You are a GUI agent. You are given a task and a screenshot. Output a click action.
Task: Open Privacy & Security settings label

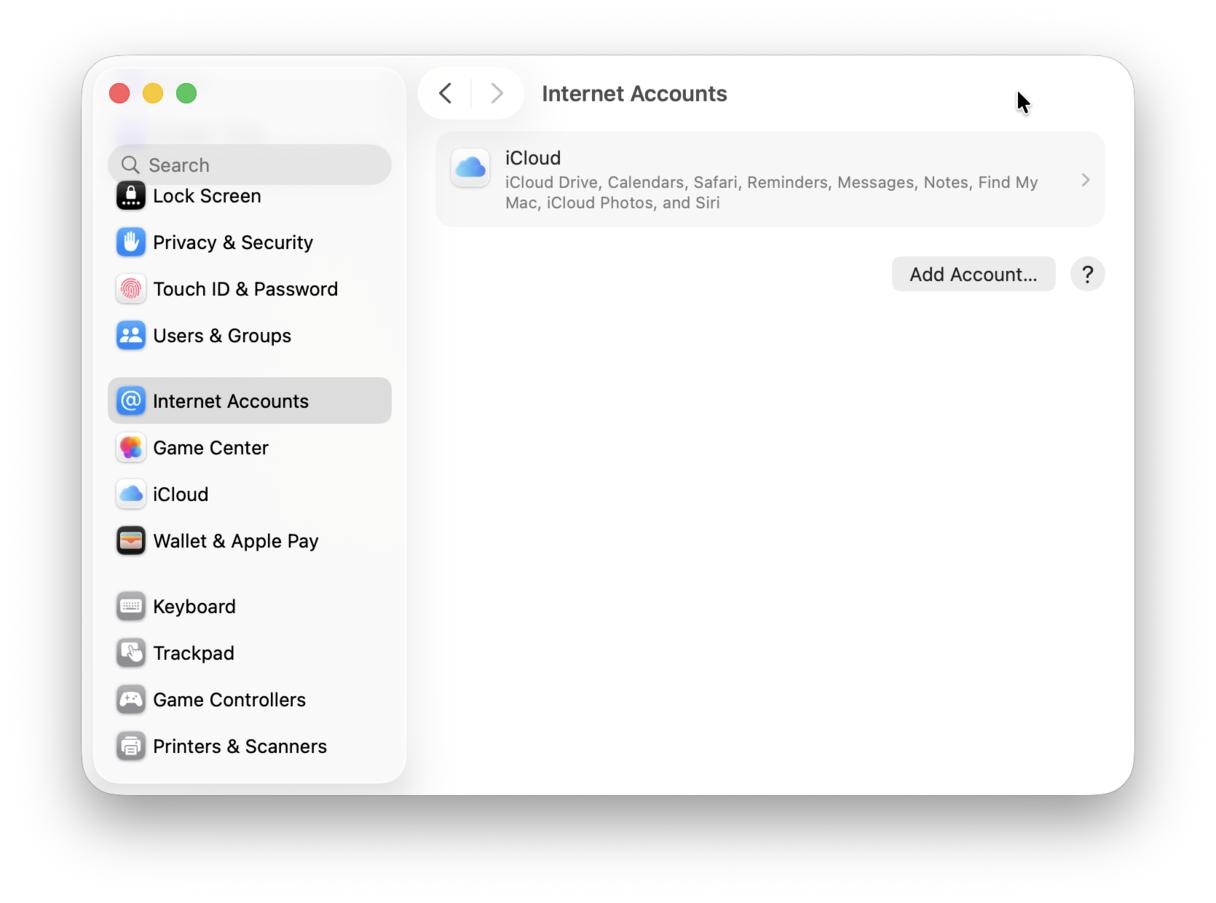click(233, 242)
